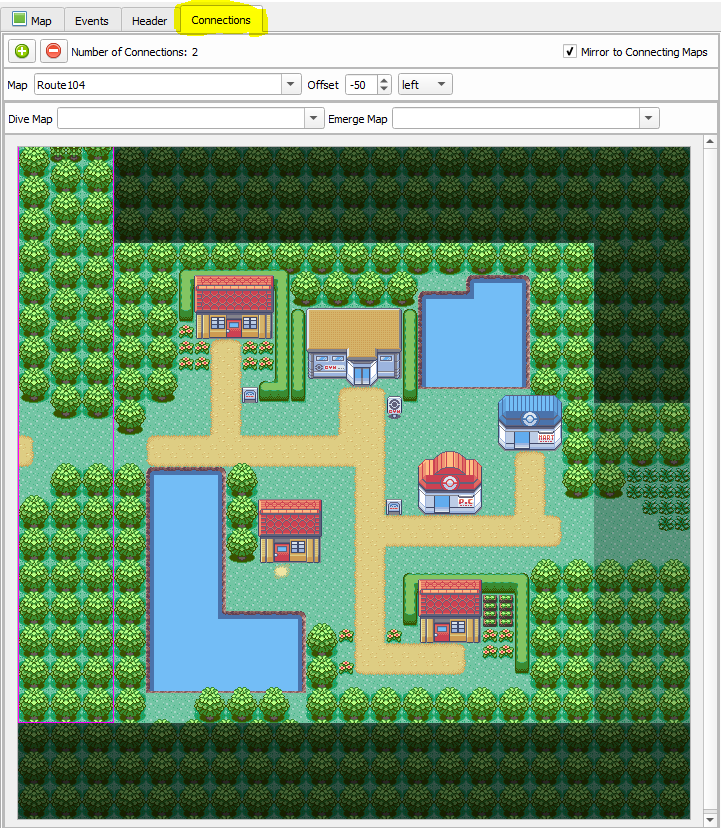Viewport: 721px width, 828px height.
Task: Open the Header tab
Action: [149, 21]
